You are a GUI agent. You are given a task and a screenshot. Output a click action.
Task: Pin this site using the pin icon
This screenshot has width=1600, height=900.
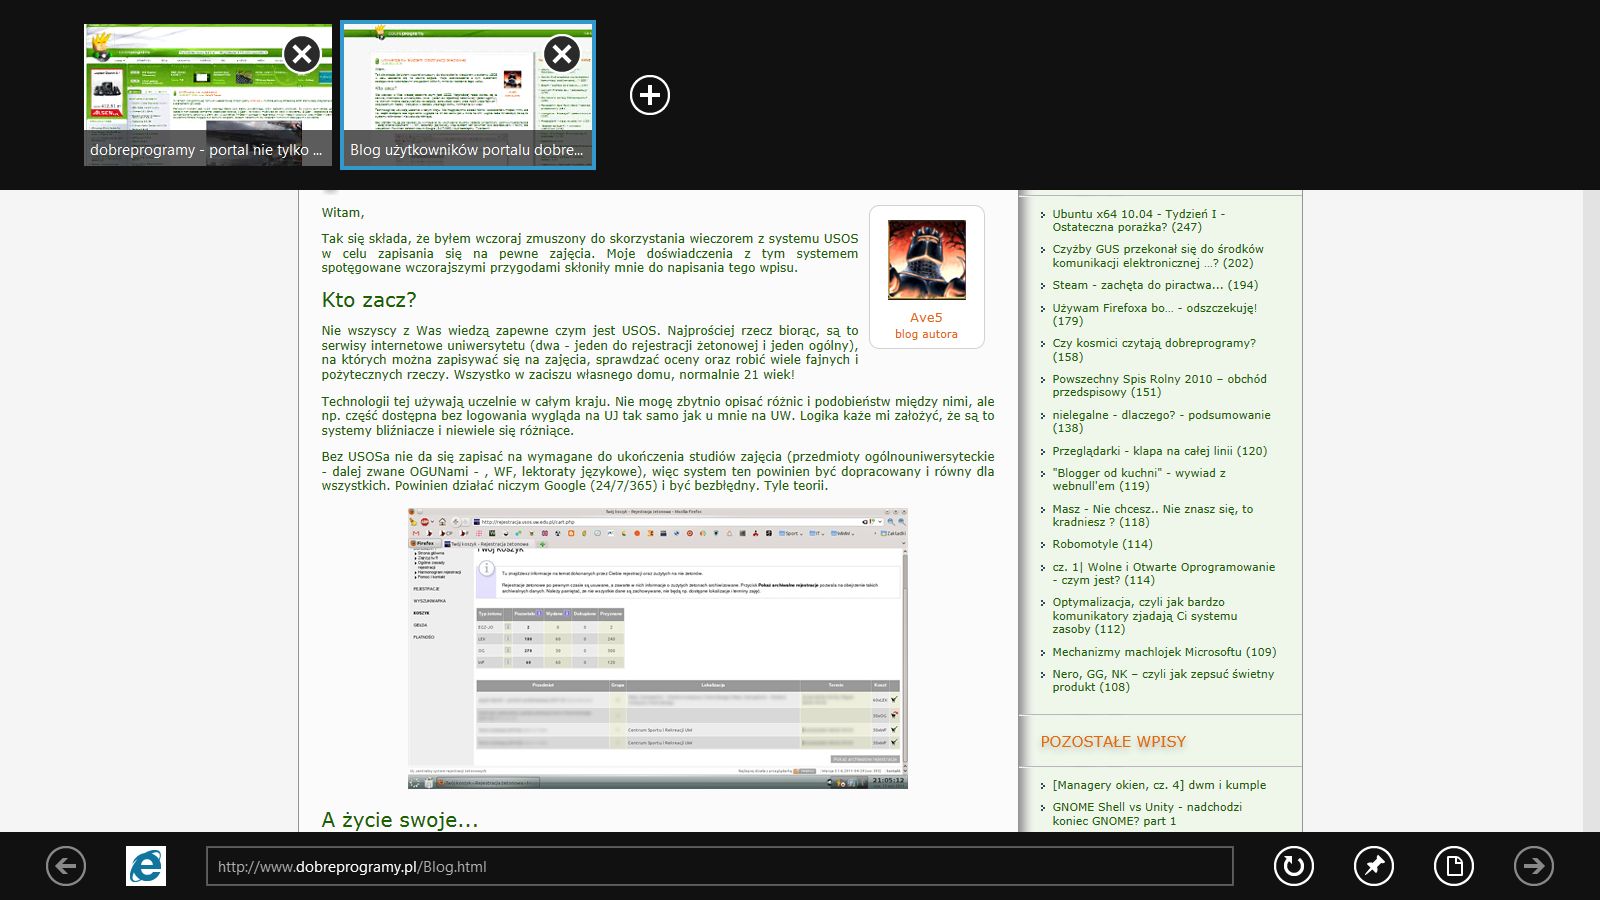pos(1372,866)
